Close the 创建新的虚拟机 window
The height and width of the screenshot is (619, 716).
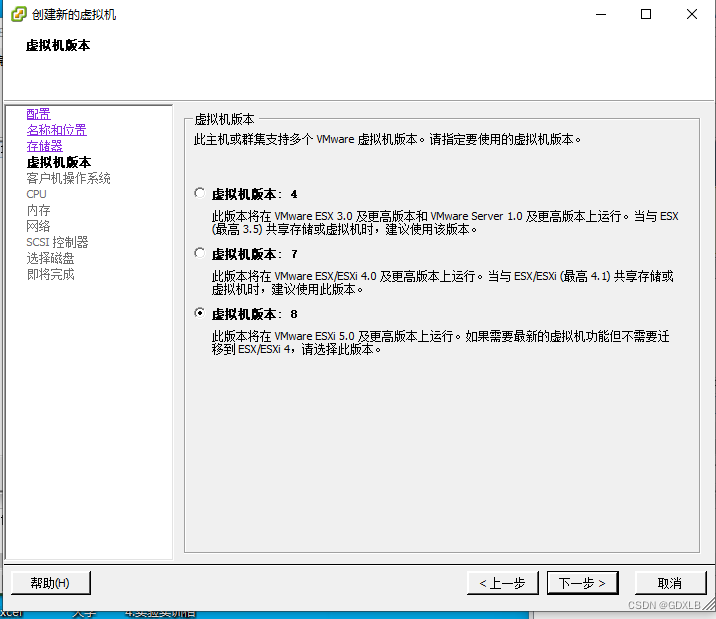(x=692, y=14)
